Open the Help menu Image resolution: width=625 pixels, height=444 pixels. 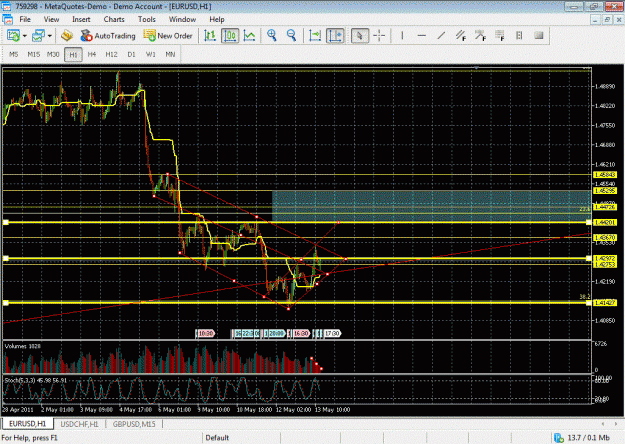pos(217,19)
